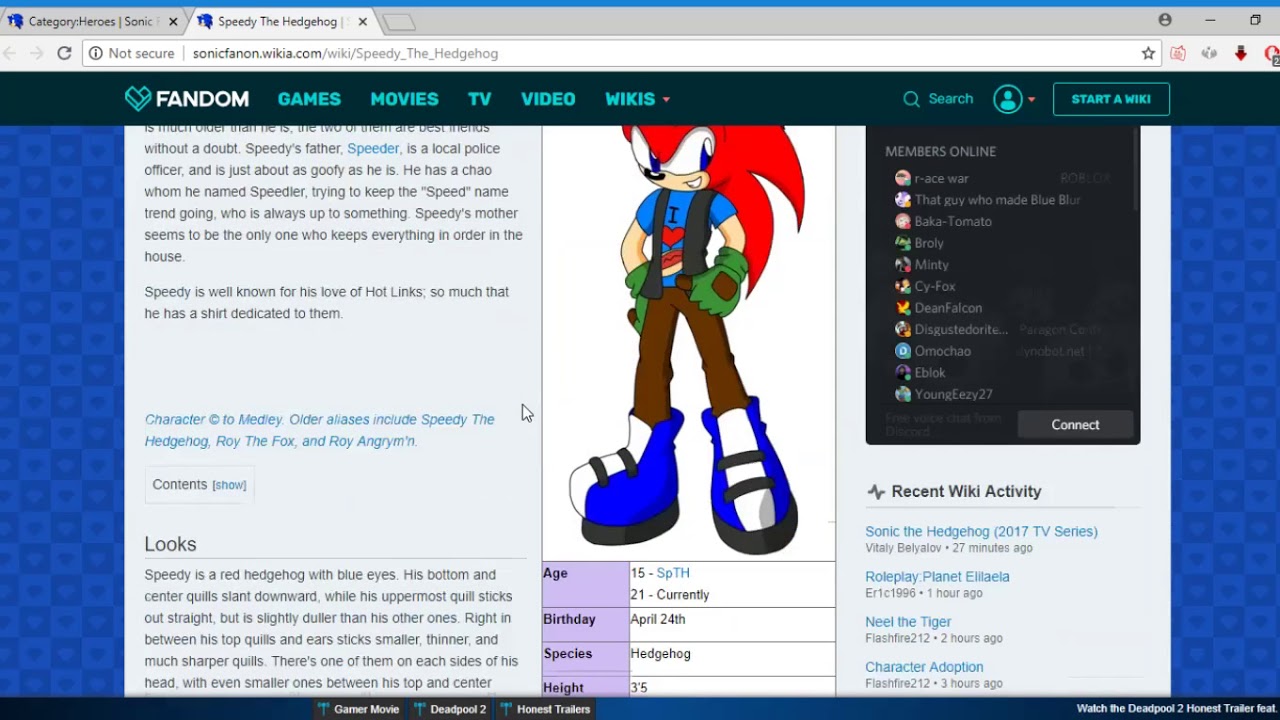The width and height of the screenshot is (1280, 720).
Task: Click the red download arrow extension icon
Action: (1241, 53)
